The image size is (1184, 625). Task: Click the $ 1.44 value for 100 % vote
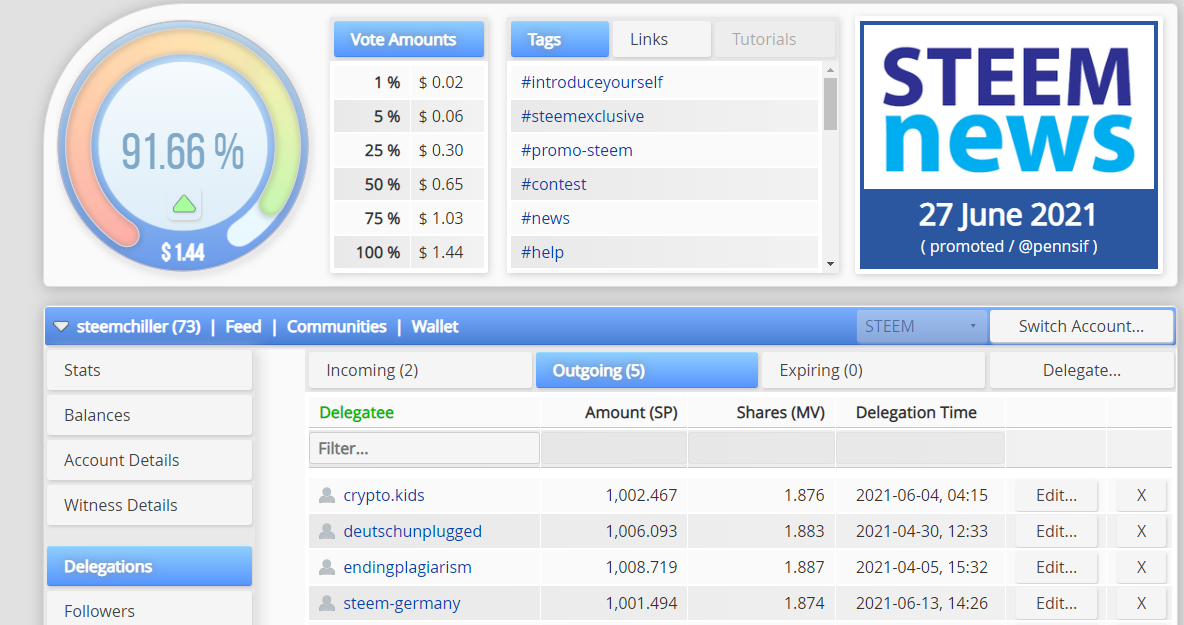point(441,252)
